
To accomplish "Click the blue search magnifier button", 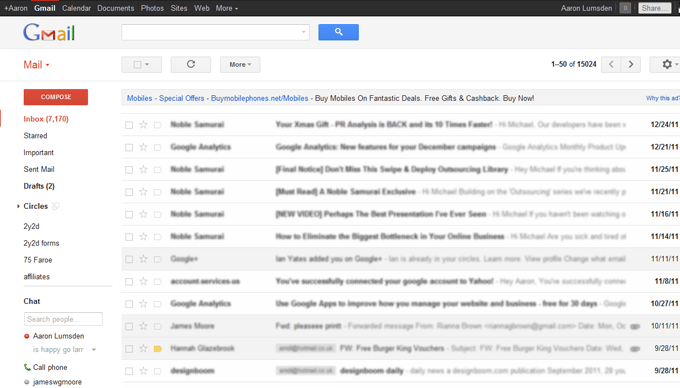I will point(338,32).
